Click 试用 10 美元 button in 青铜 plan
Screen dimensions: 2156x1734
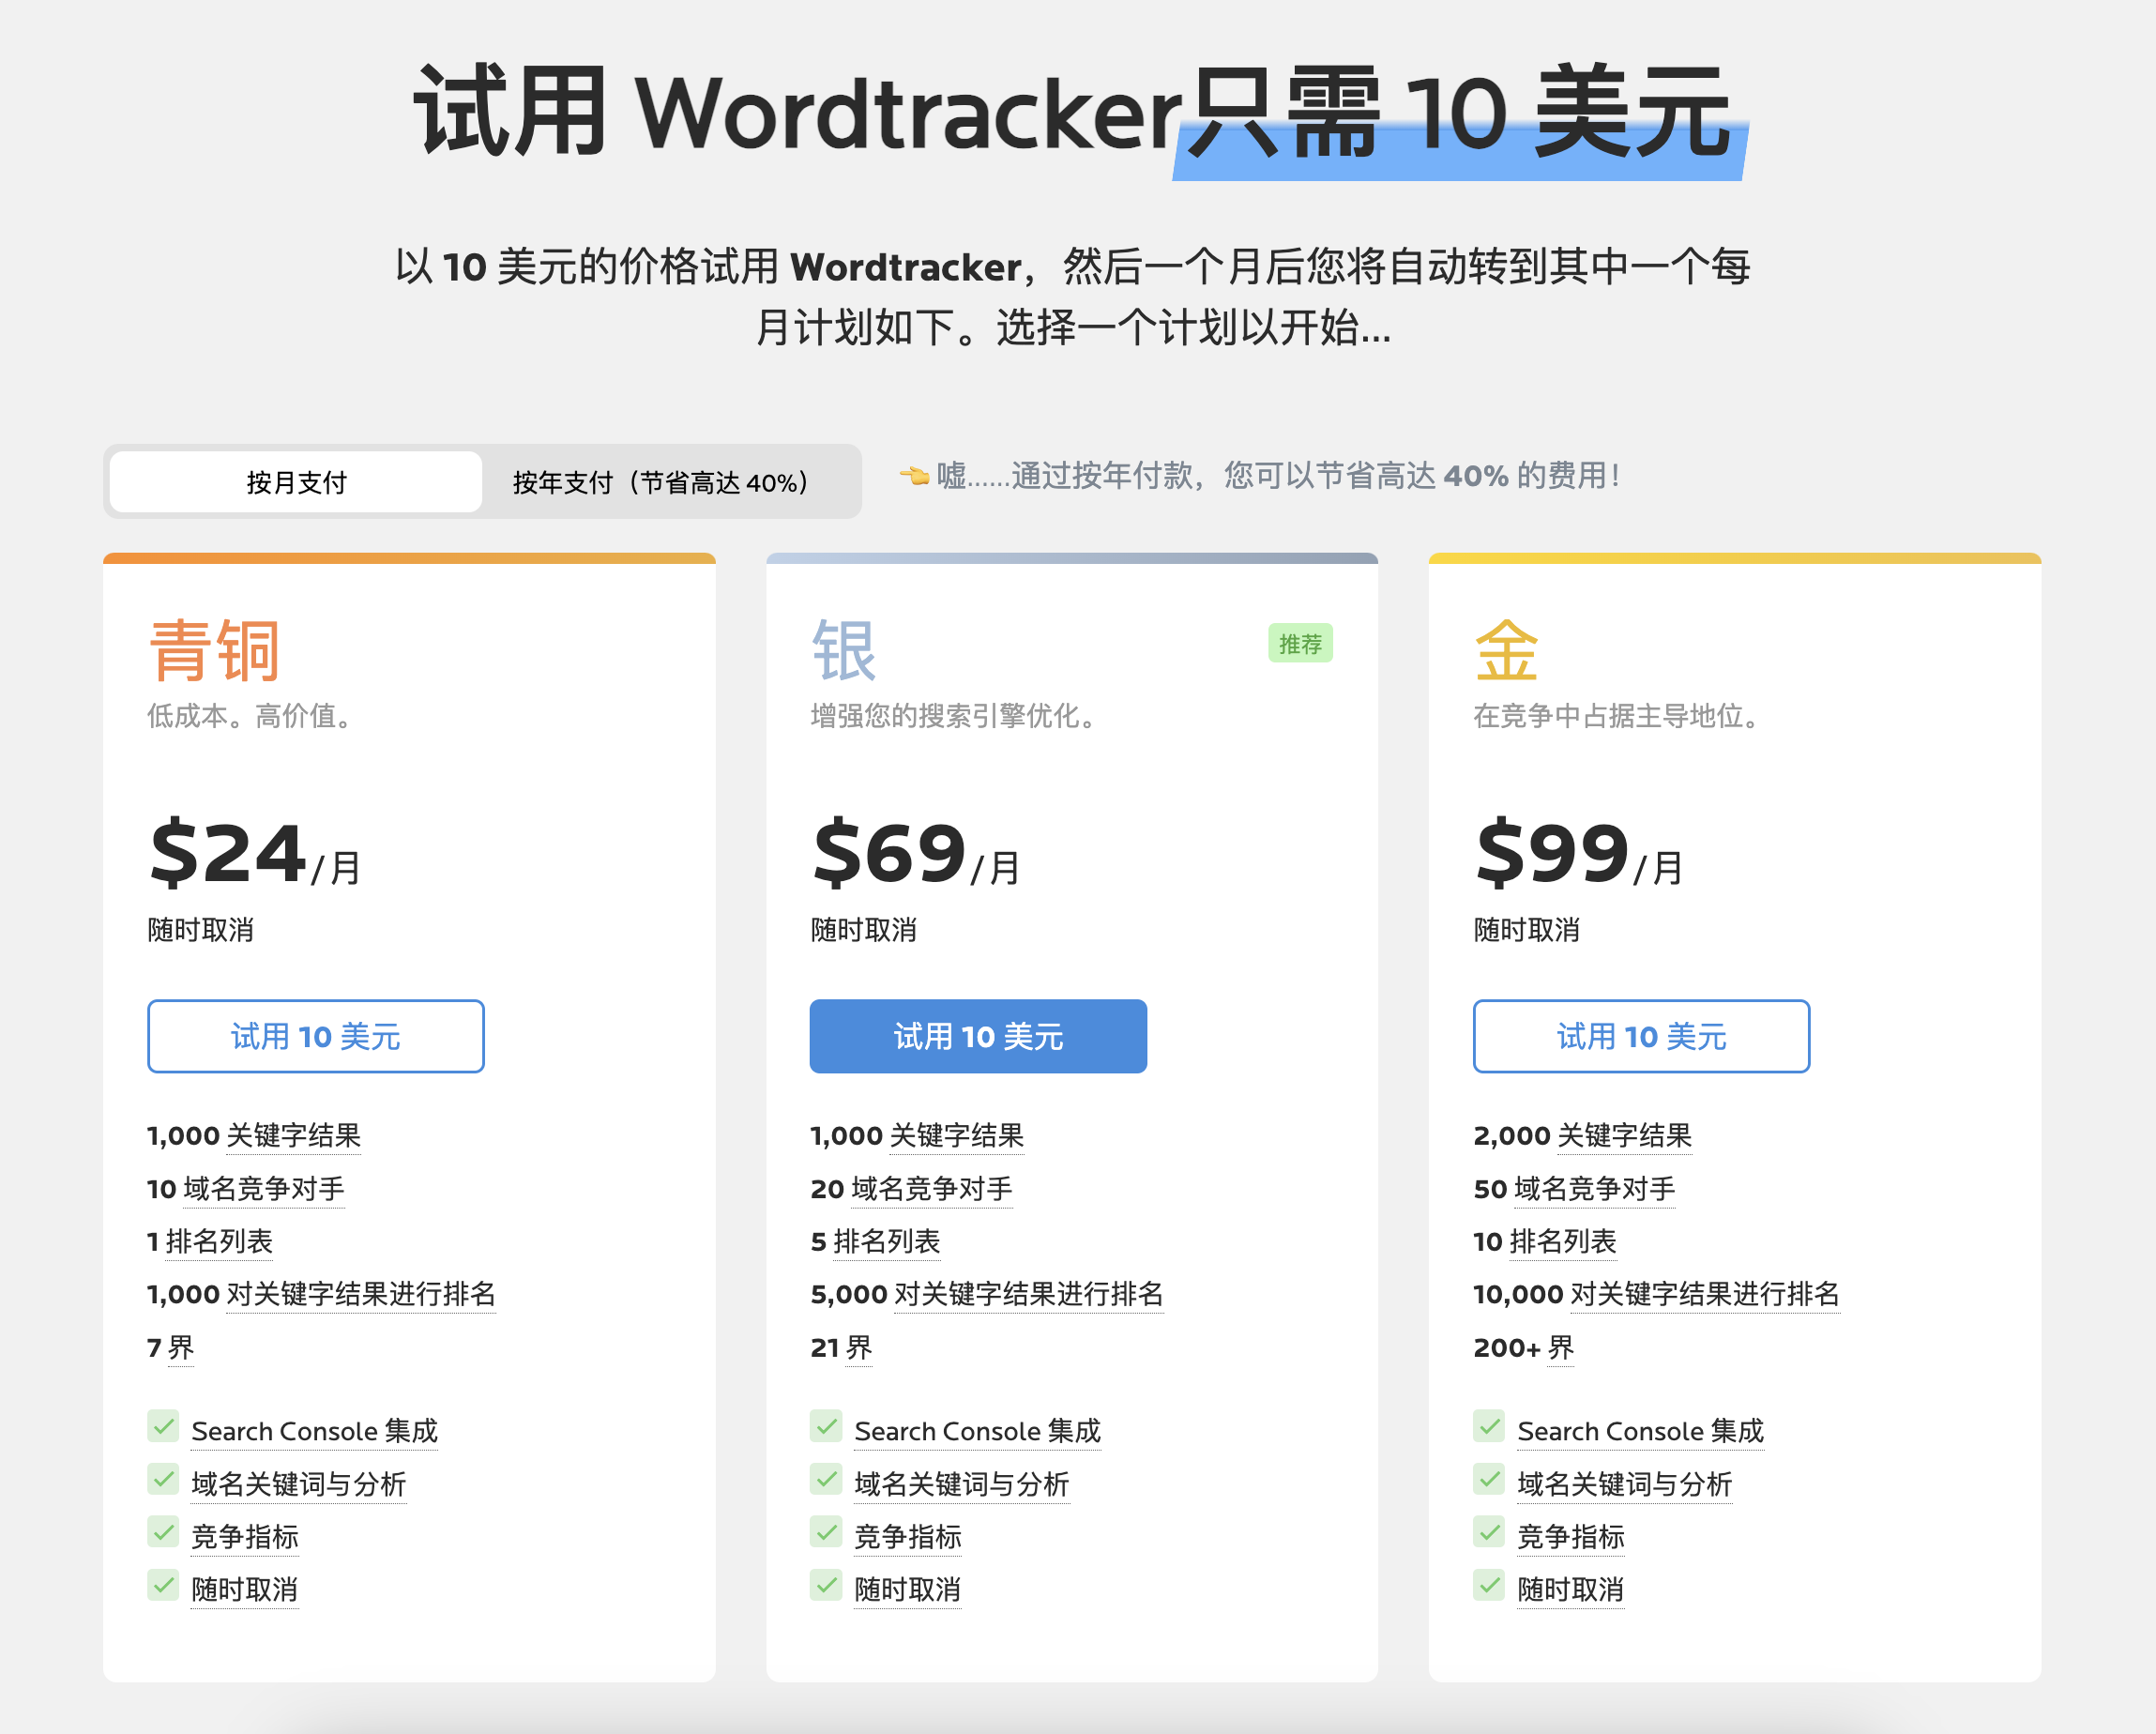coord(316,1036)
